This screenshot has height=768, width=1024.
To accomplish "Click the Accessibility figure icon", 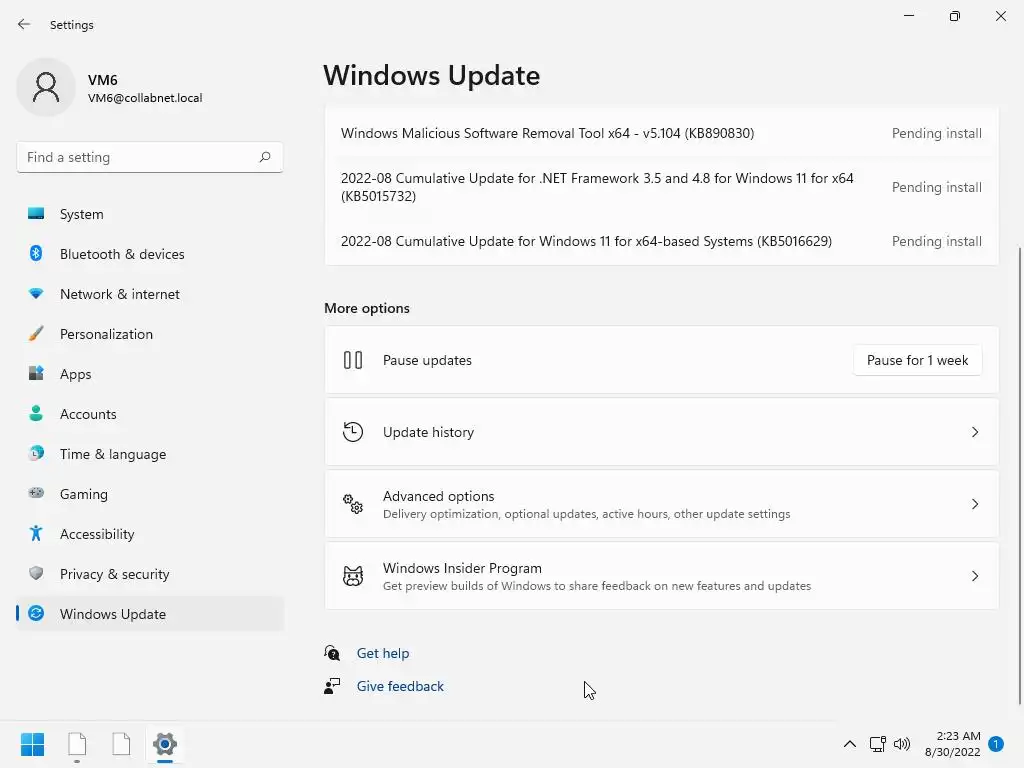I will click(x=36, y=534).
